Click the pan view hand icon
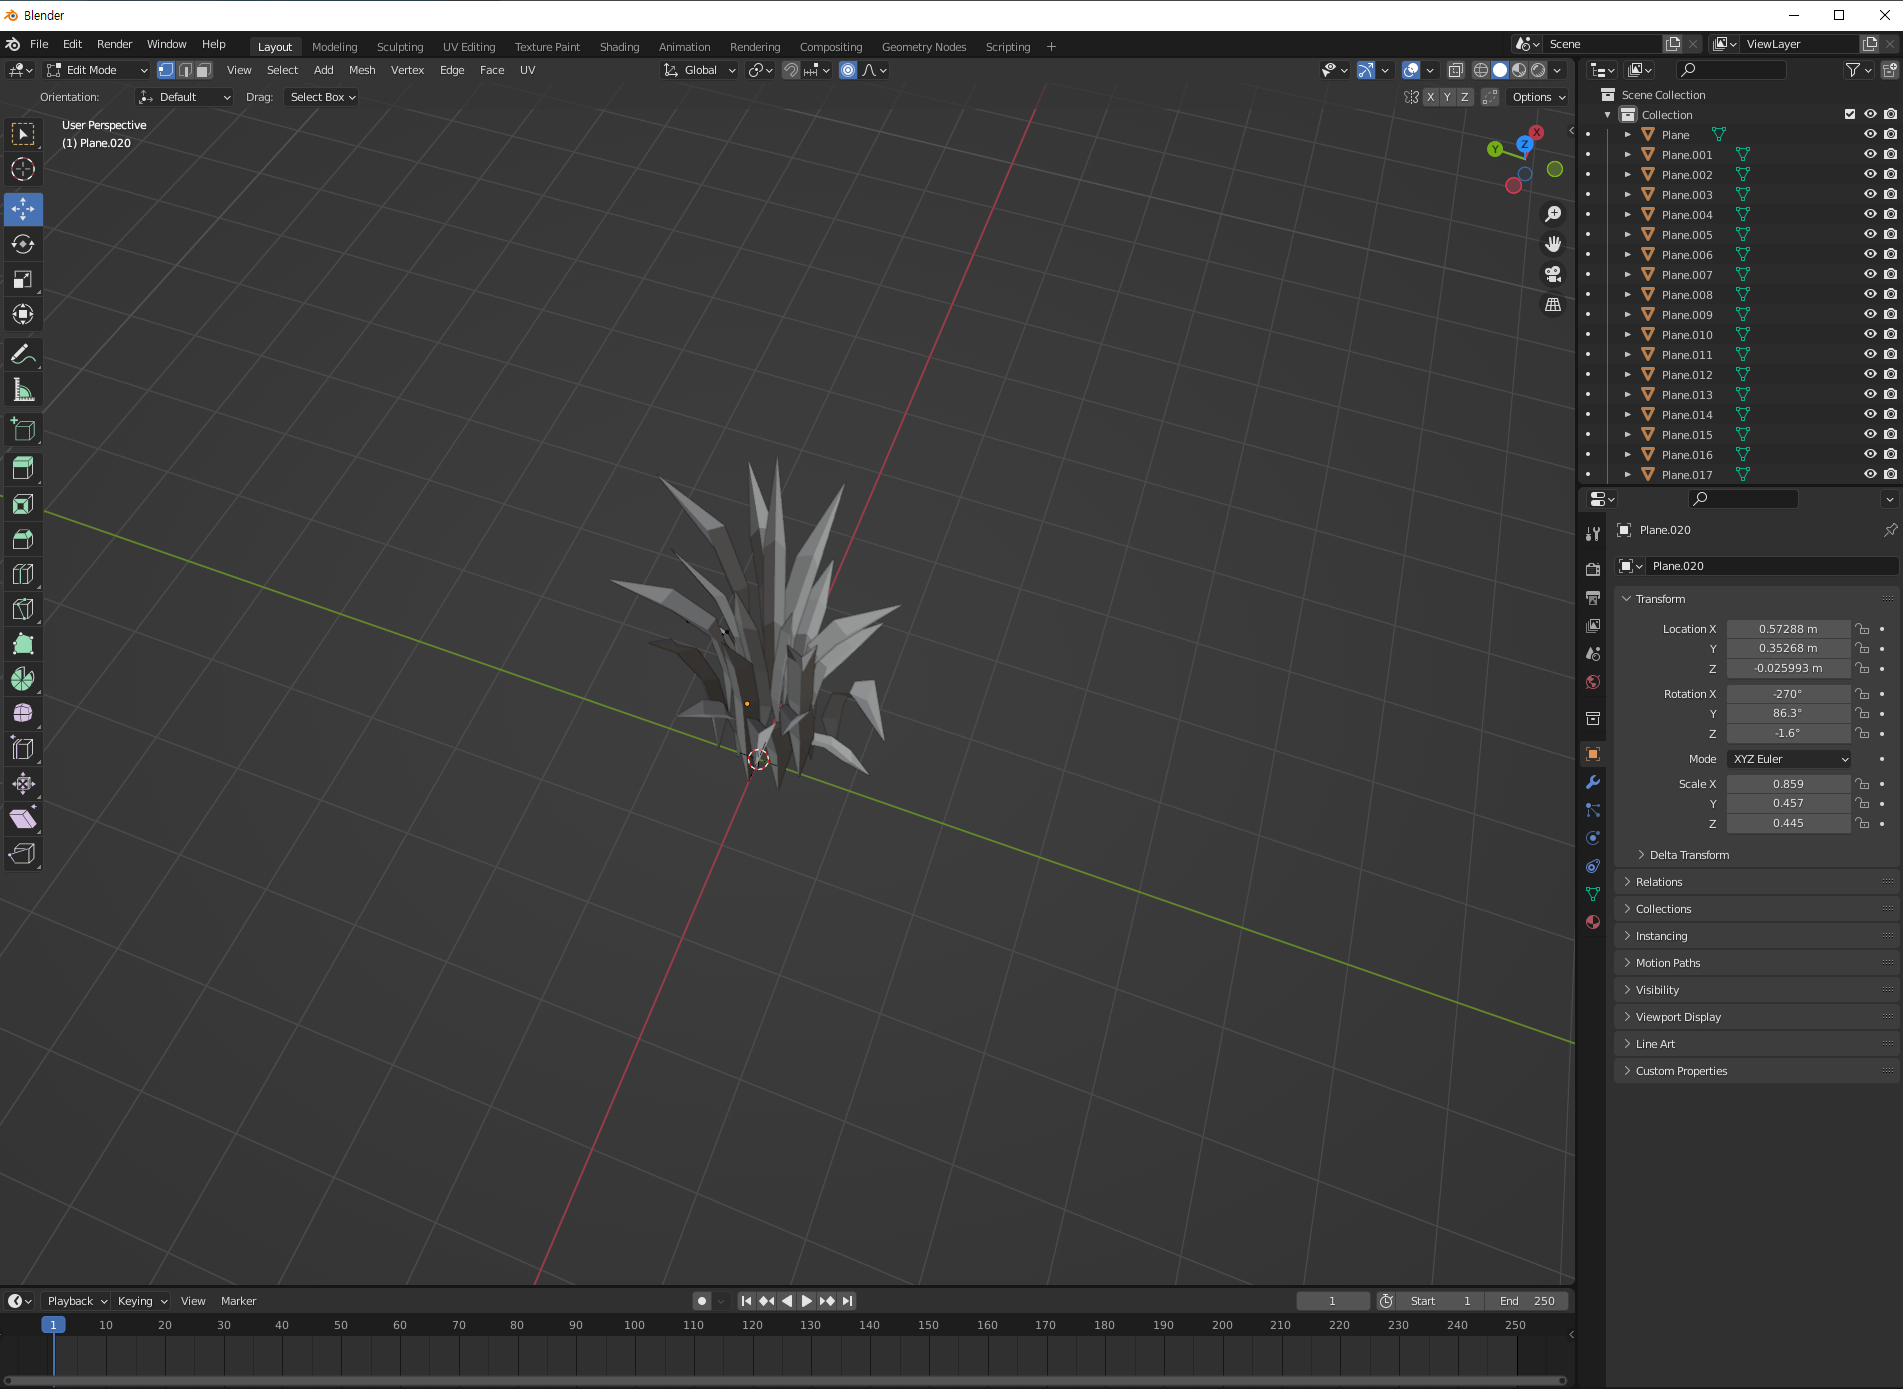Screen dimensions: 1903x1389 click(1553, 244)
